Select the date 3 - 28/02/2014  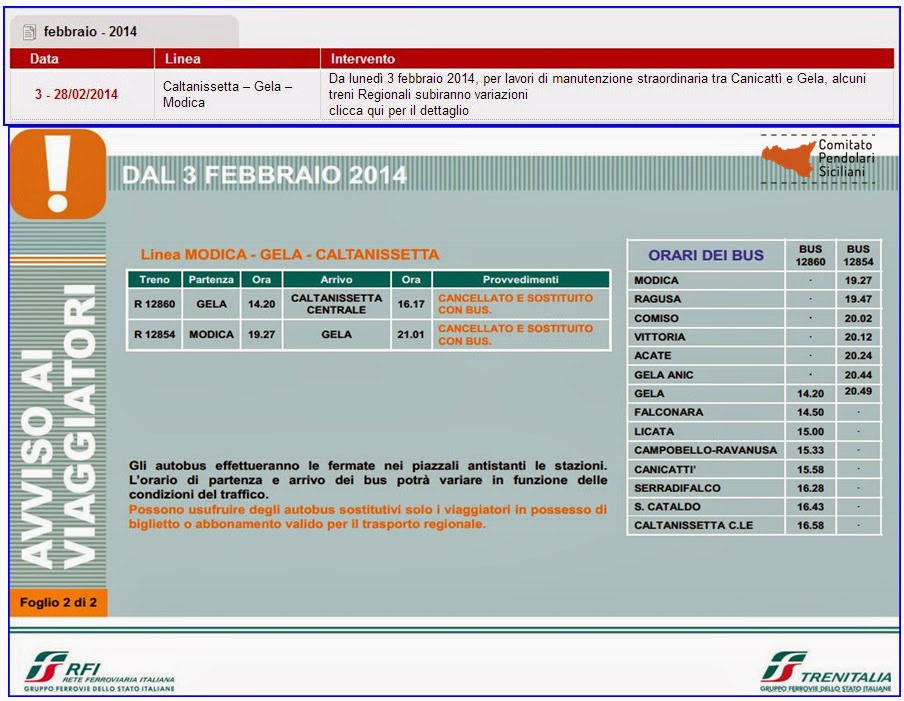point(76,94)
